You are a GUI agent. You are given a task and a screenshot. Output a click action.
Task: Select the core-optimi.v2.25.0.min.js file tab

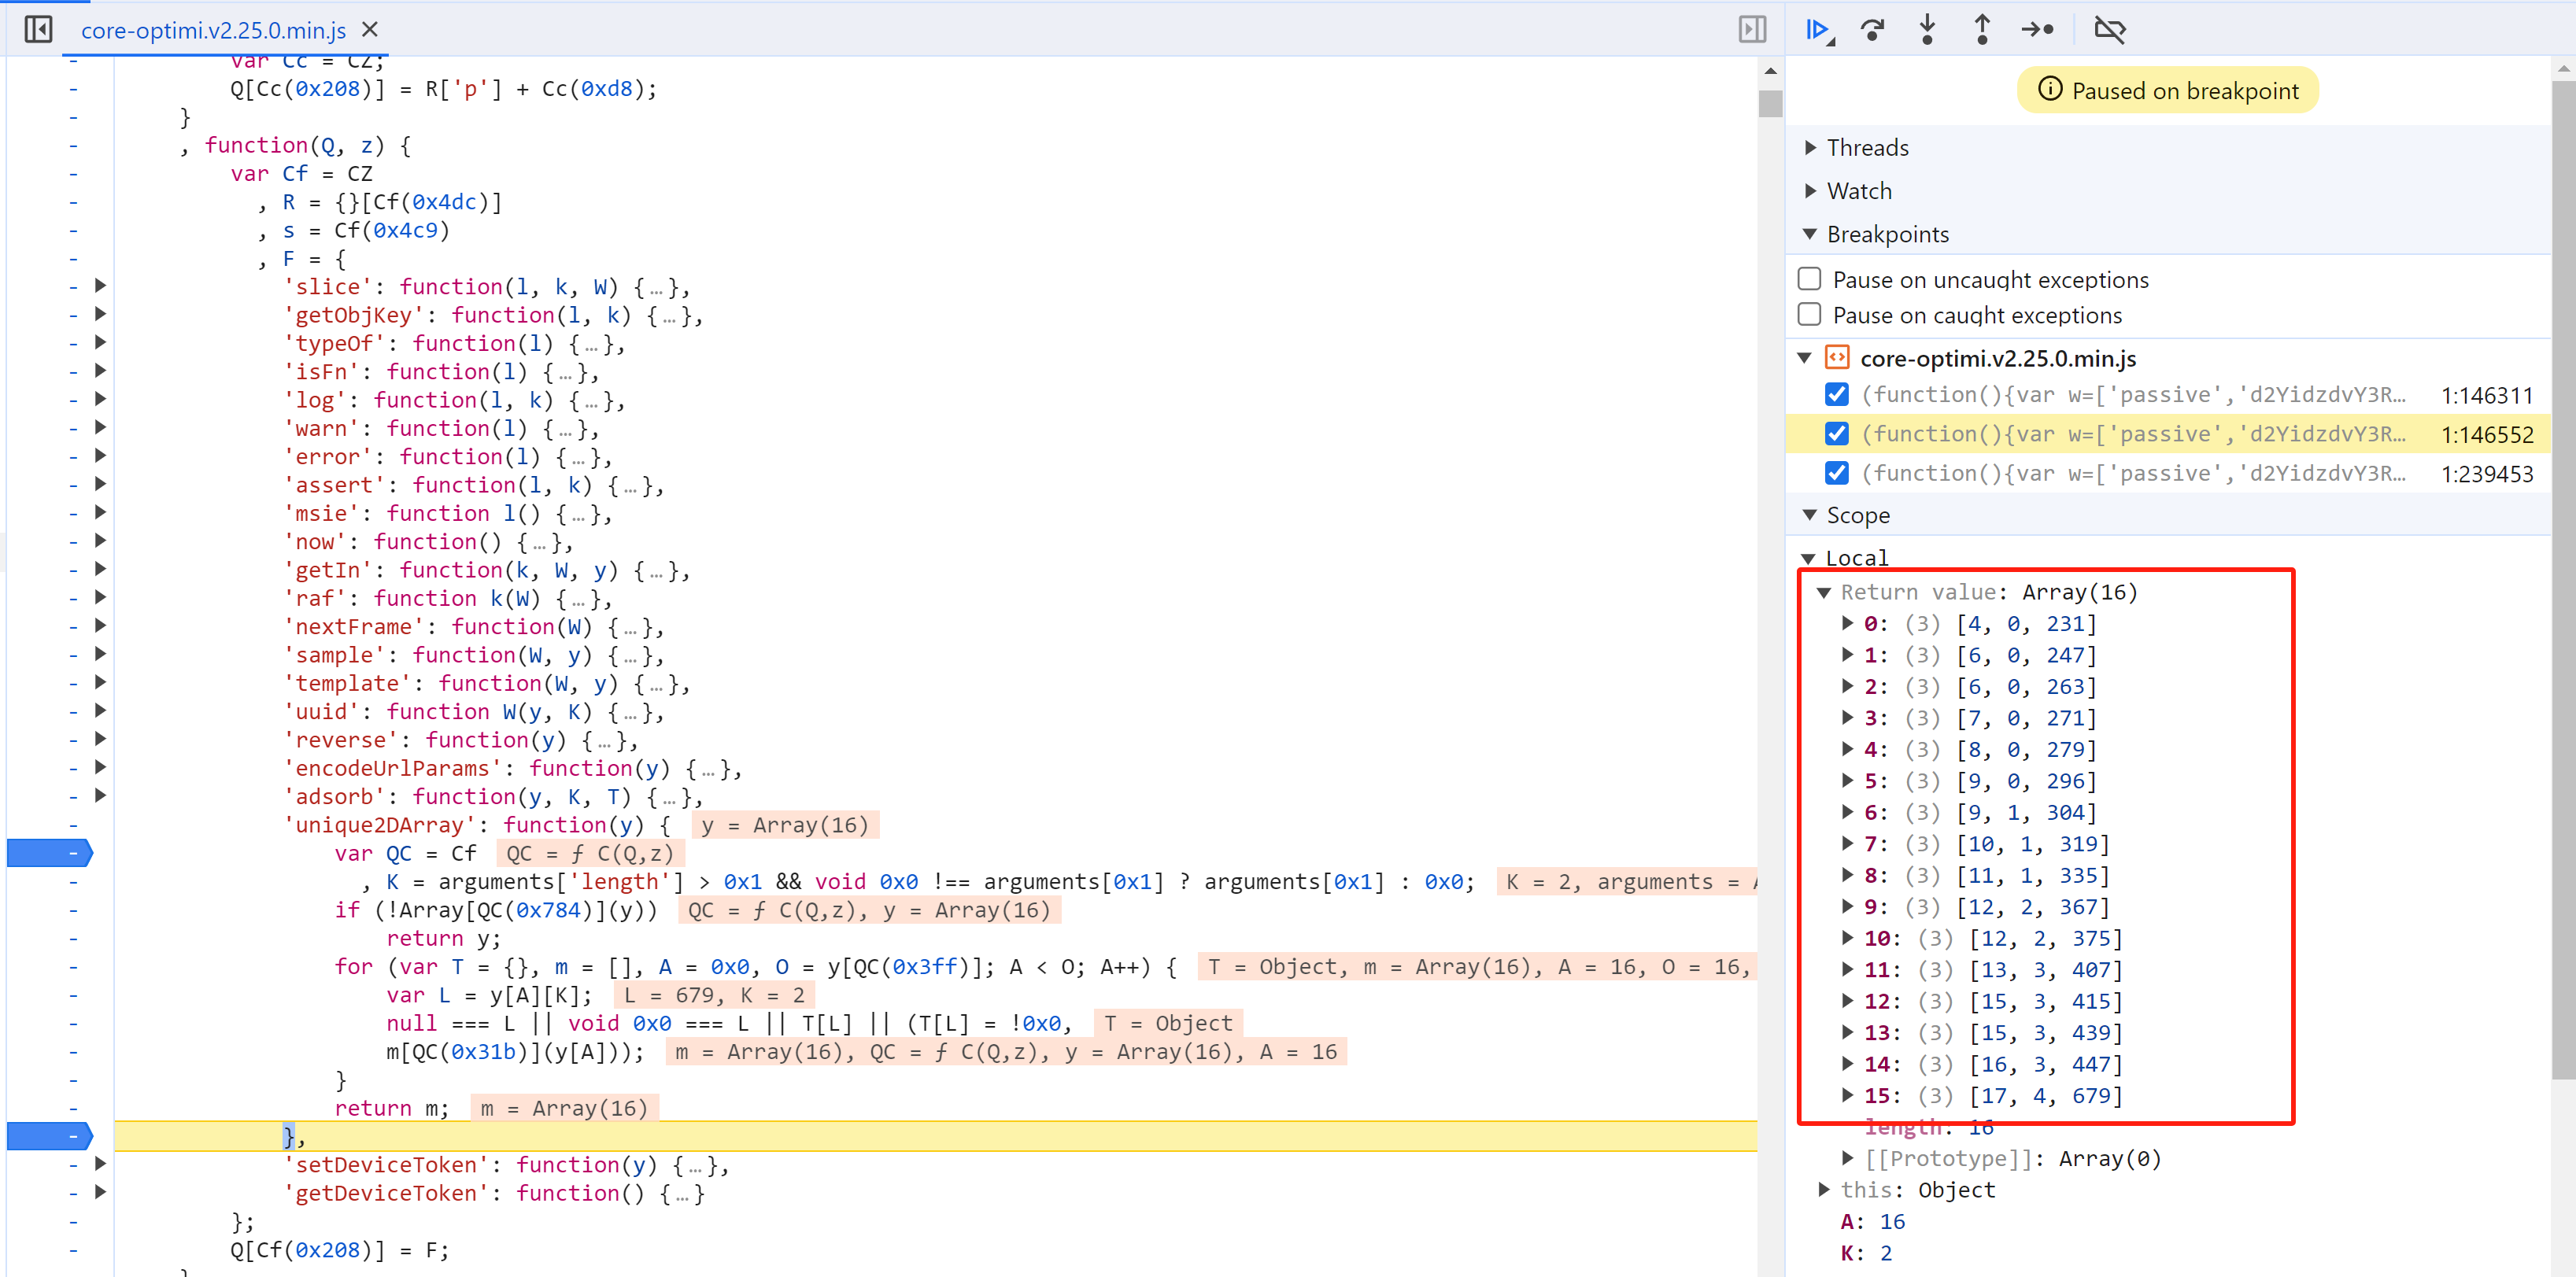pos(213,31)
